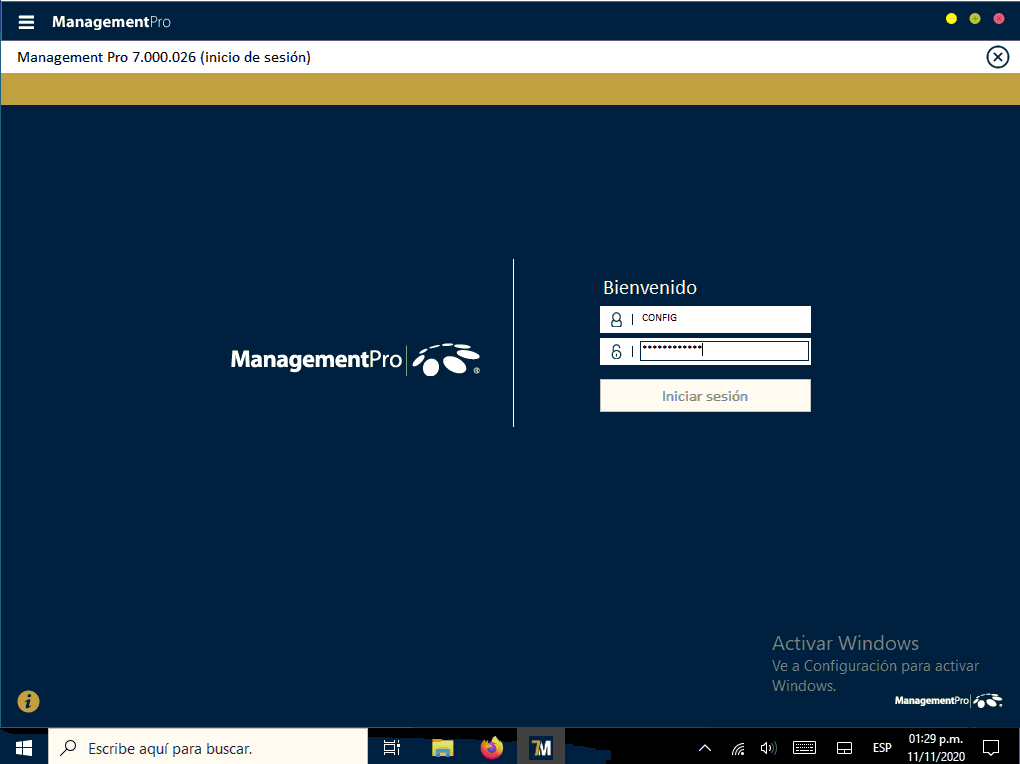Viewport: 1020px width, 764px height.
Task: Open File Explorer from the taskbar
Action: (443, 747)
